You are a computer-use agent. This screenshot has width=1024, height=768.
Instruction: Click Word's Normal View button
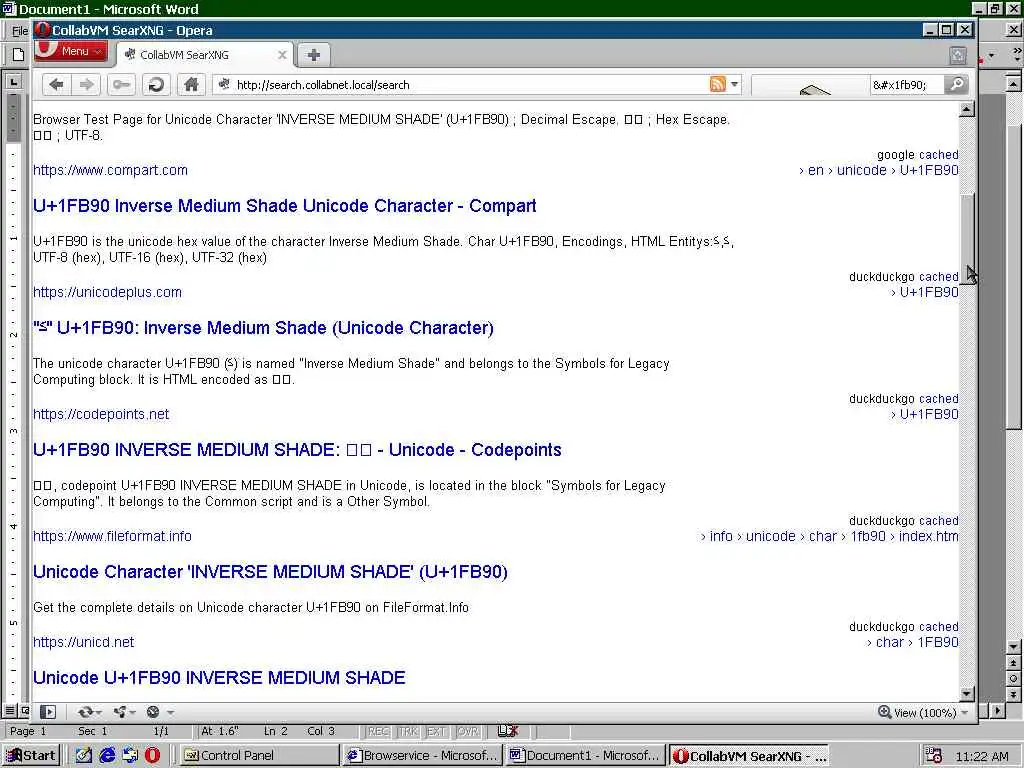10,711
